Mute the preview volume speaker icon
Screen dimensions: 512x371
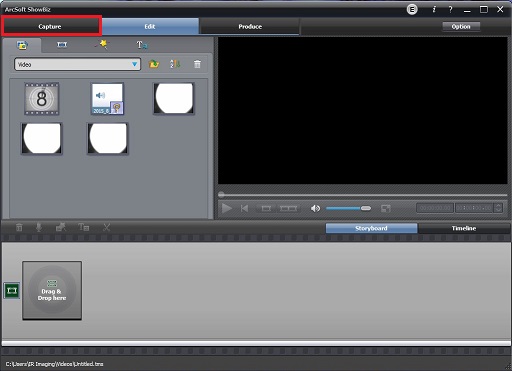315,209
